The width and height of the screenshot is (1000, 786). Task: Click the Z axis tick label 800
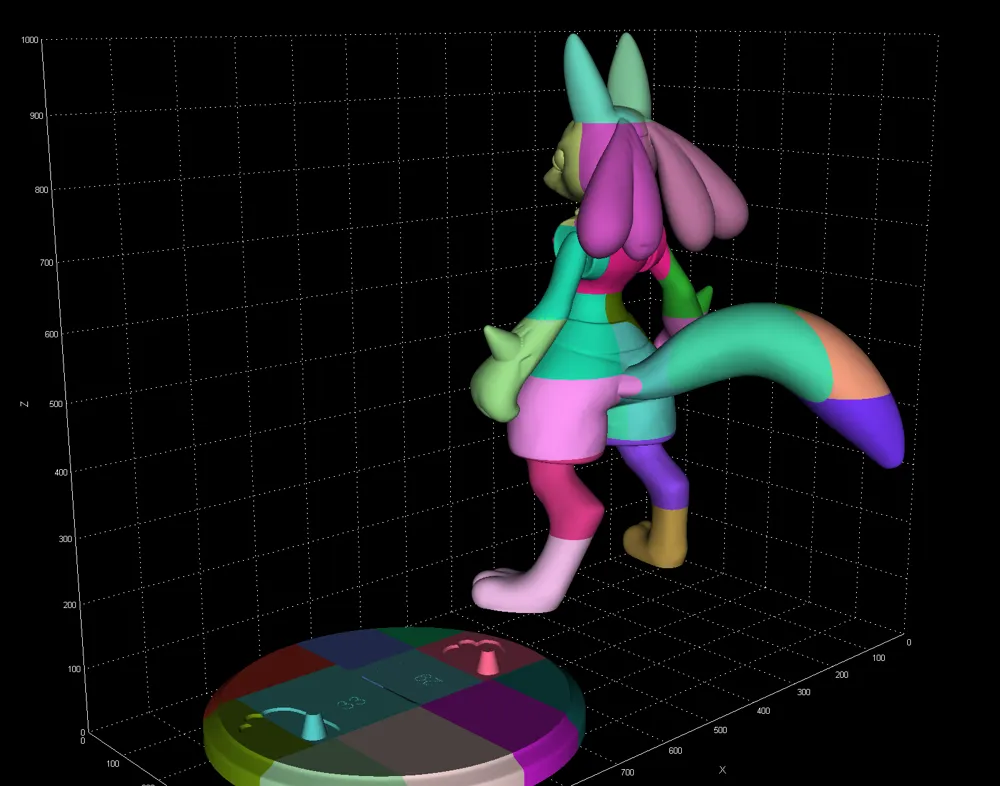(x=41, y=189)
